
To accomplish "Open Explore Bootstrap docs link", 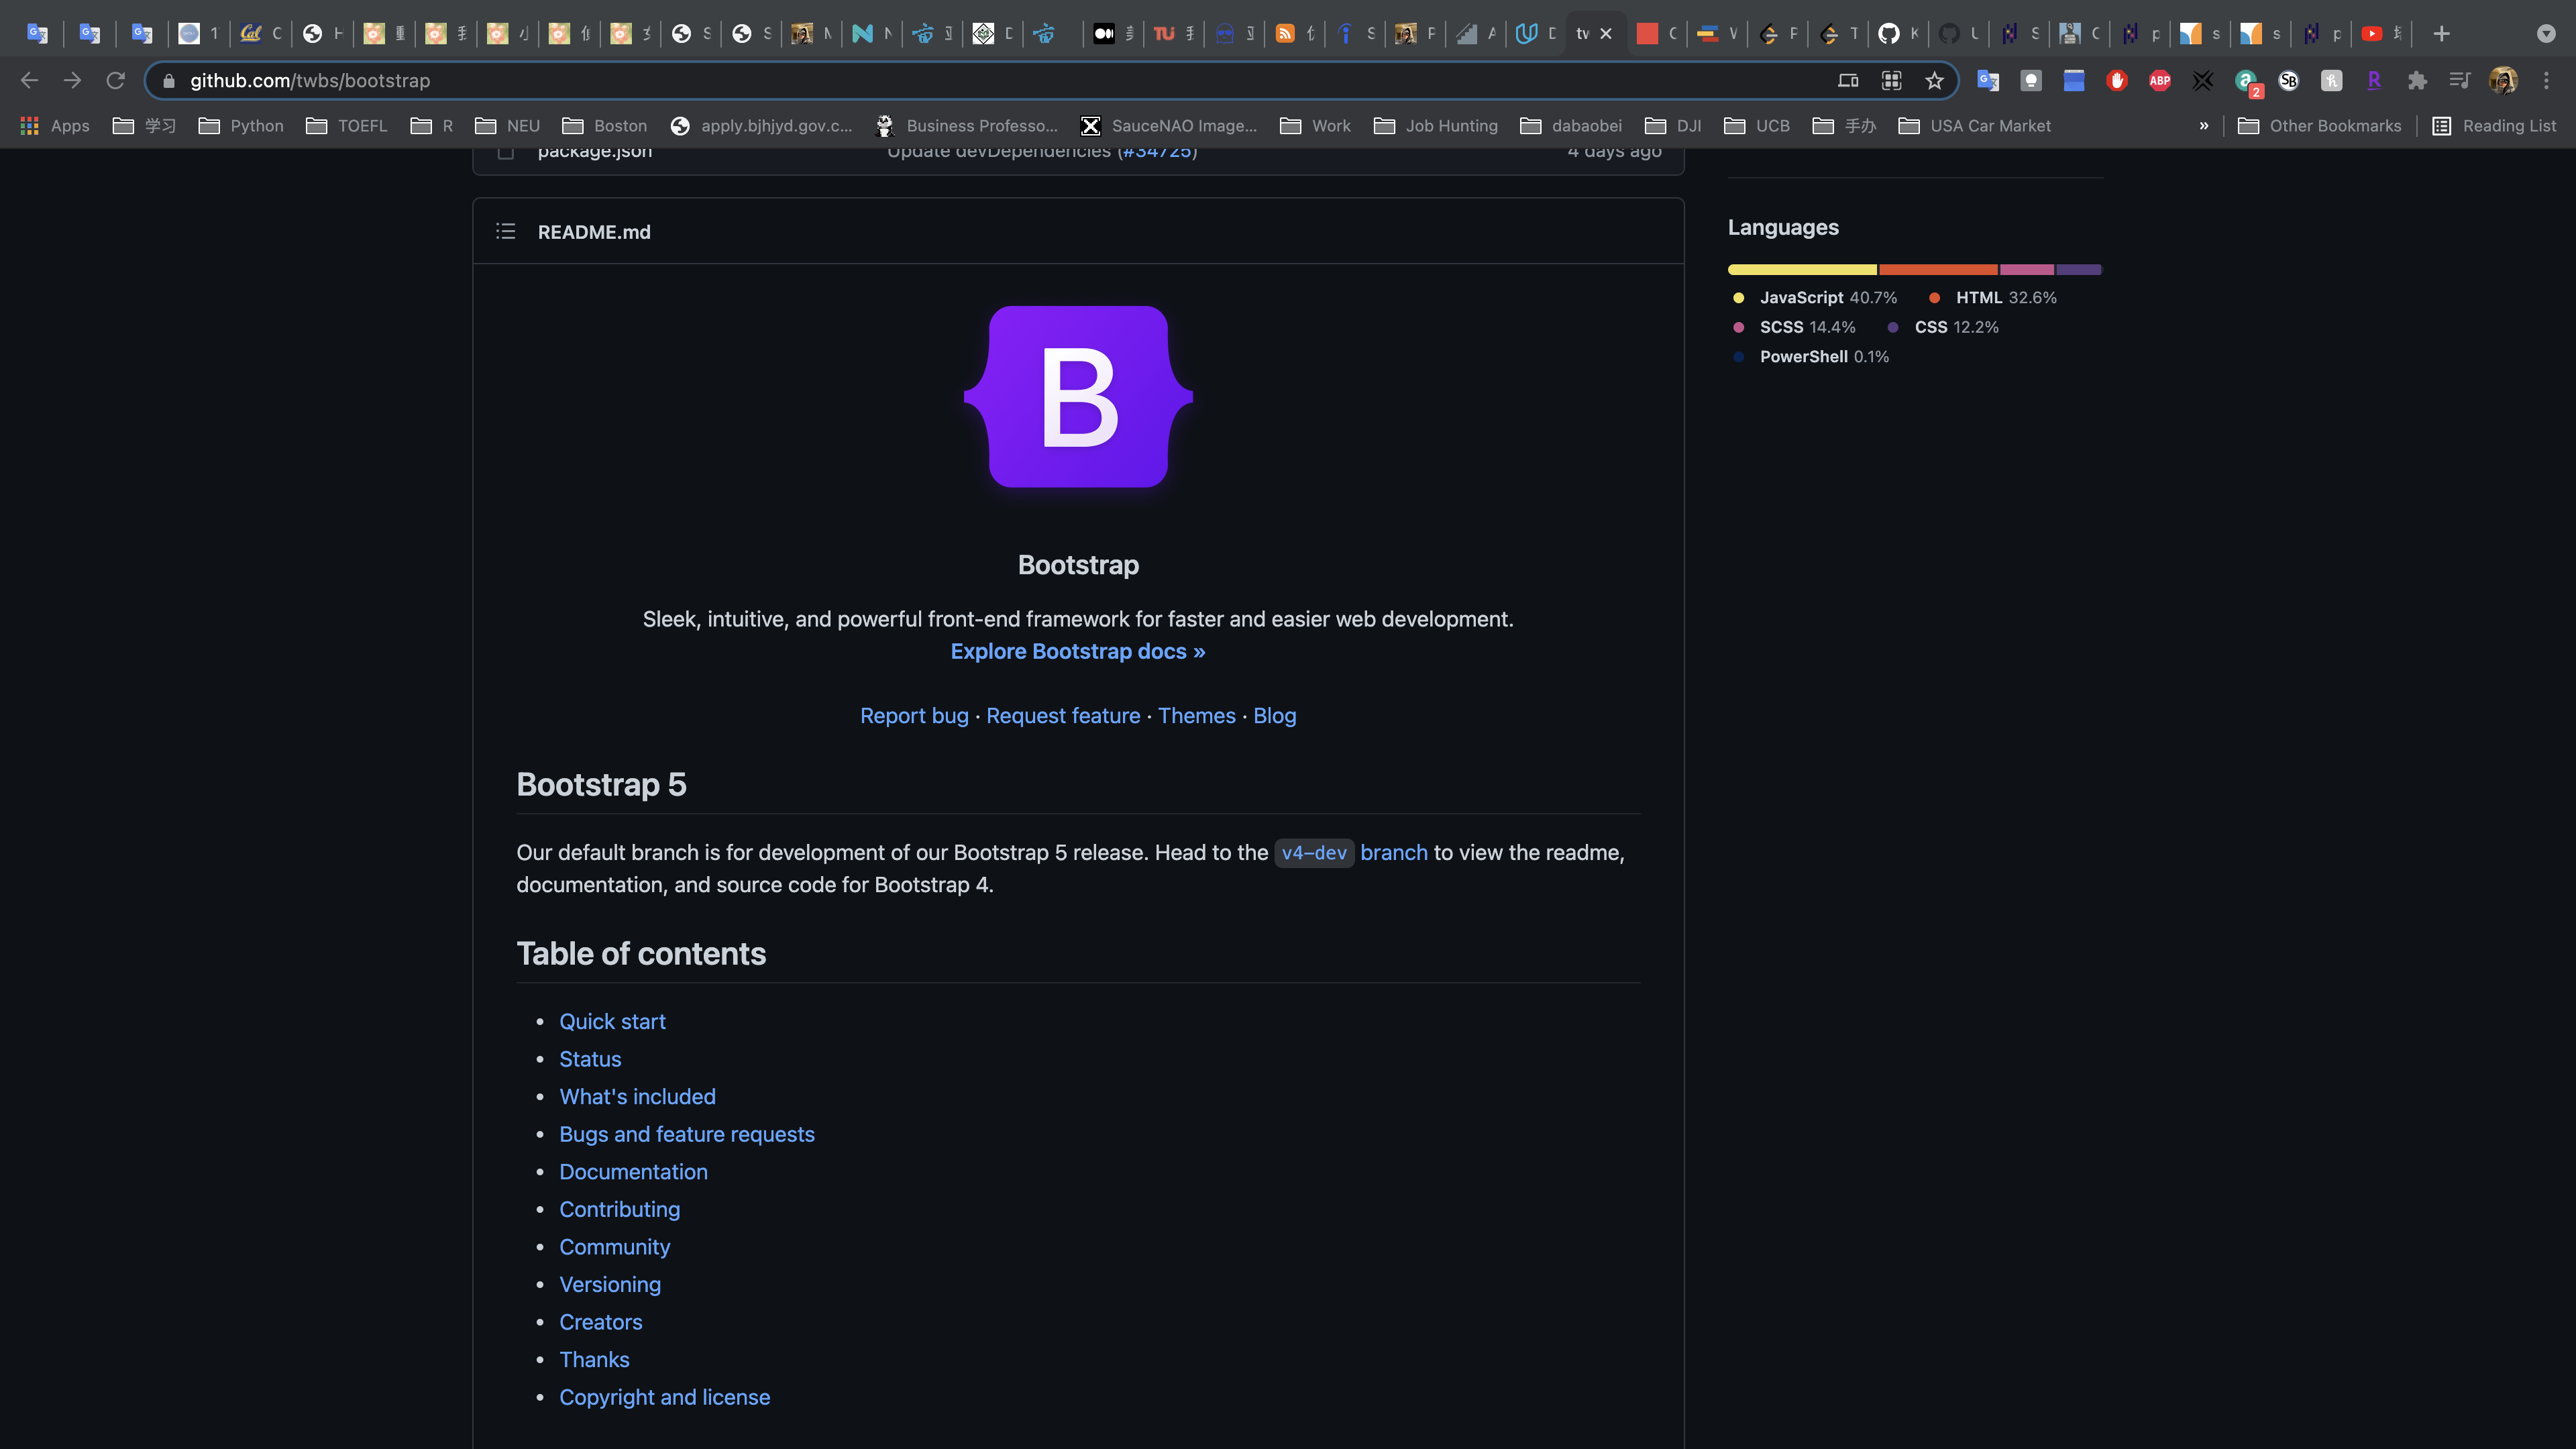I will [x=1077, y=652].
